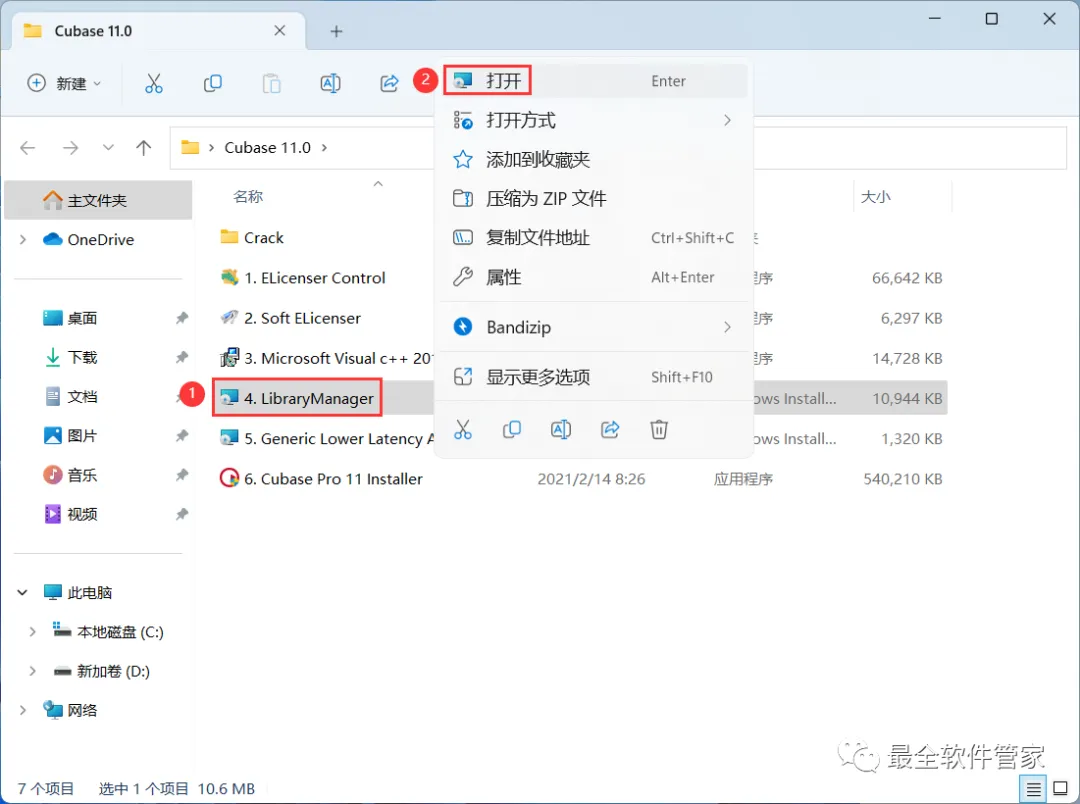Expand 新加卷 (D:) tree node
The height and width of the screenshot is (804, 1080).
32,671
